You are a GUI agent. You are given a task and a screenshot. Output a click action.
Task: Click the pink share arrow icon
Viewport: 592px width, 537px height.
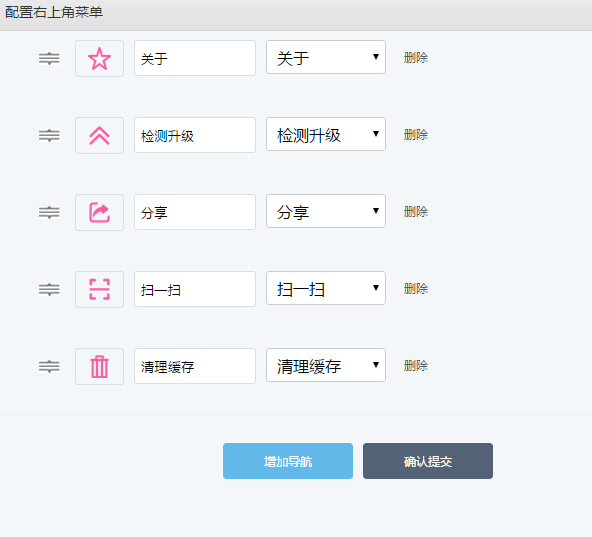tap(99, 213)
